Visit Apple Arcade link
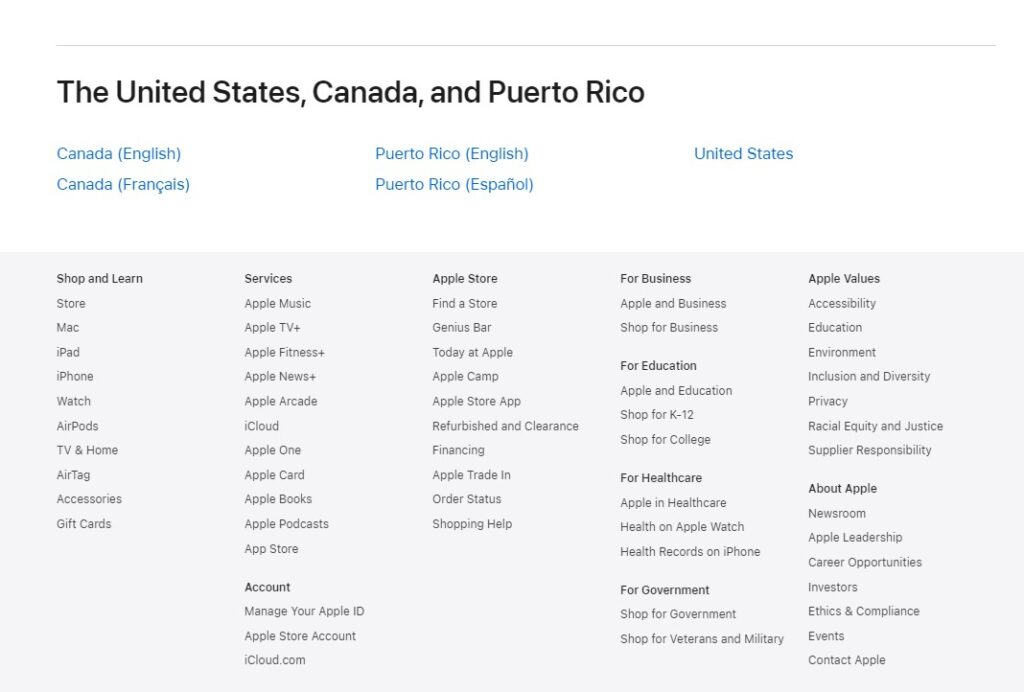The width and height of the screenshot is (1024, 692). (280, 401)
